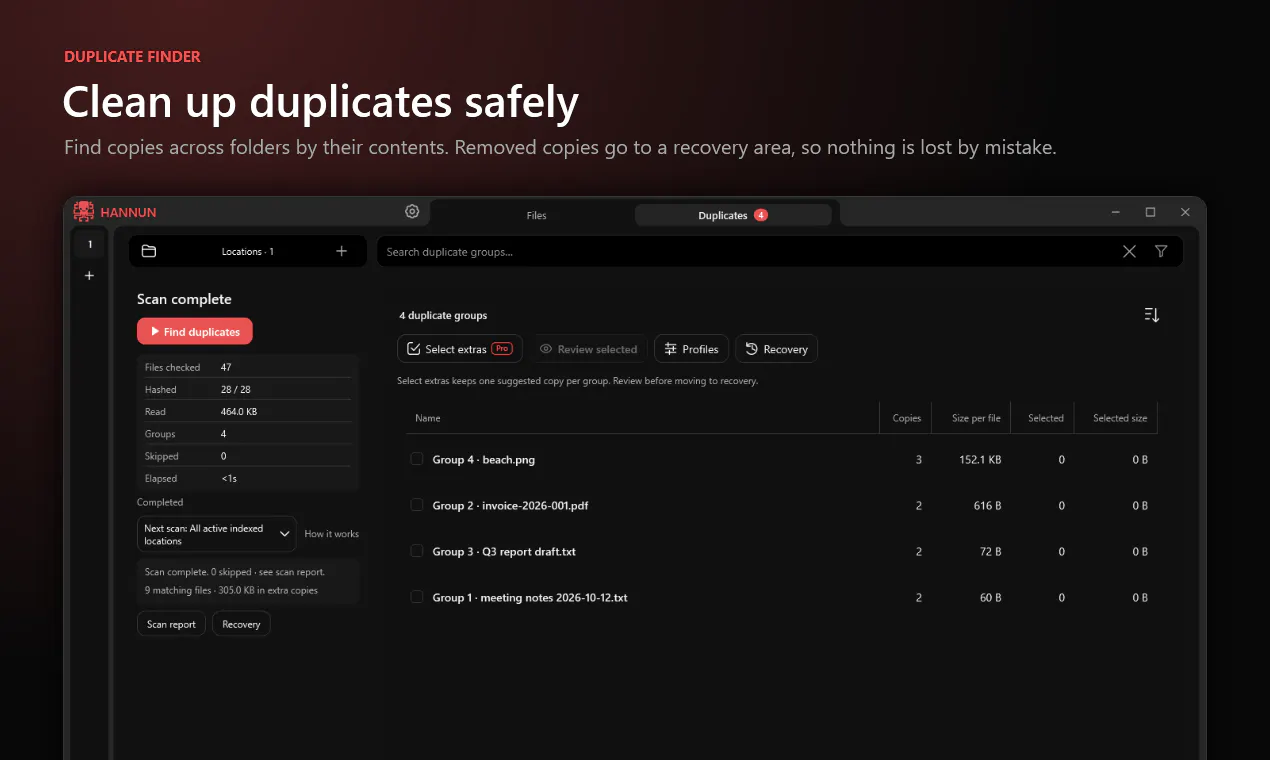Add a new workspace in the left sidebar
1270x760 pixels.
coord(89,275)
